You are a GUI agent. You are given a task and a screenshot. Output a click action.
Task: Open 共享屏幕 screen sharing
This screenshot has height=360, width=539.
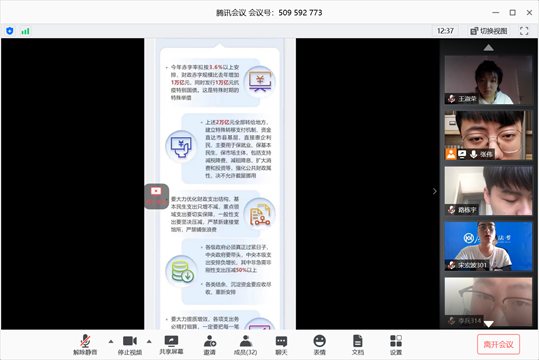click(x=171, y=344)
